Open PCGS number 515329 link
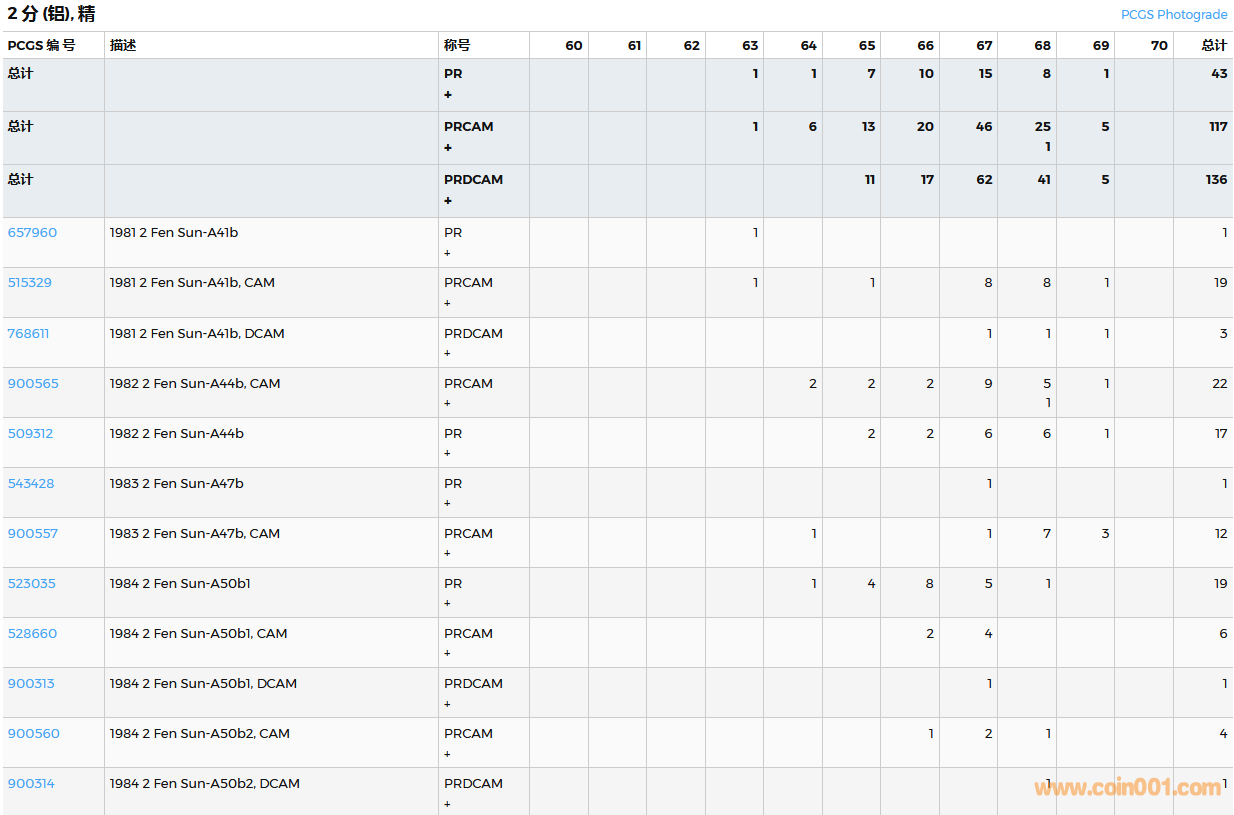The width and height of the screenshot is (1234, 815). pyautogui.click(x=30, y=283)
